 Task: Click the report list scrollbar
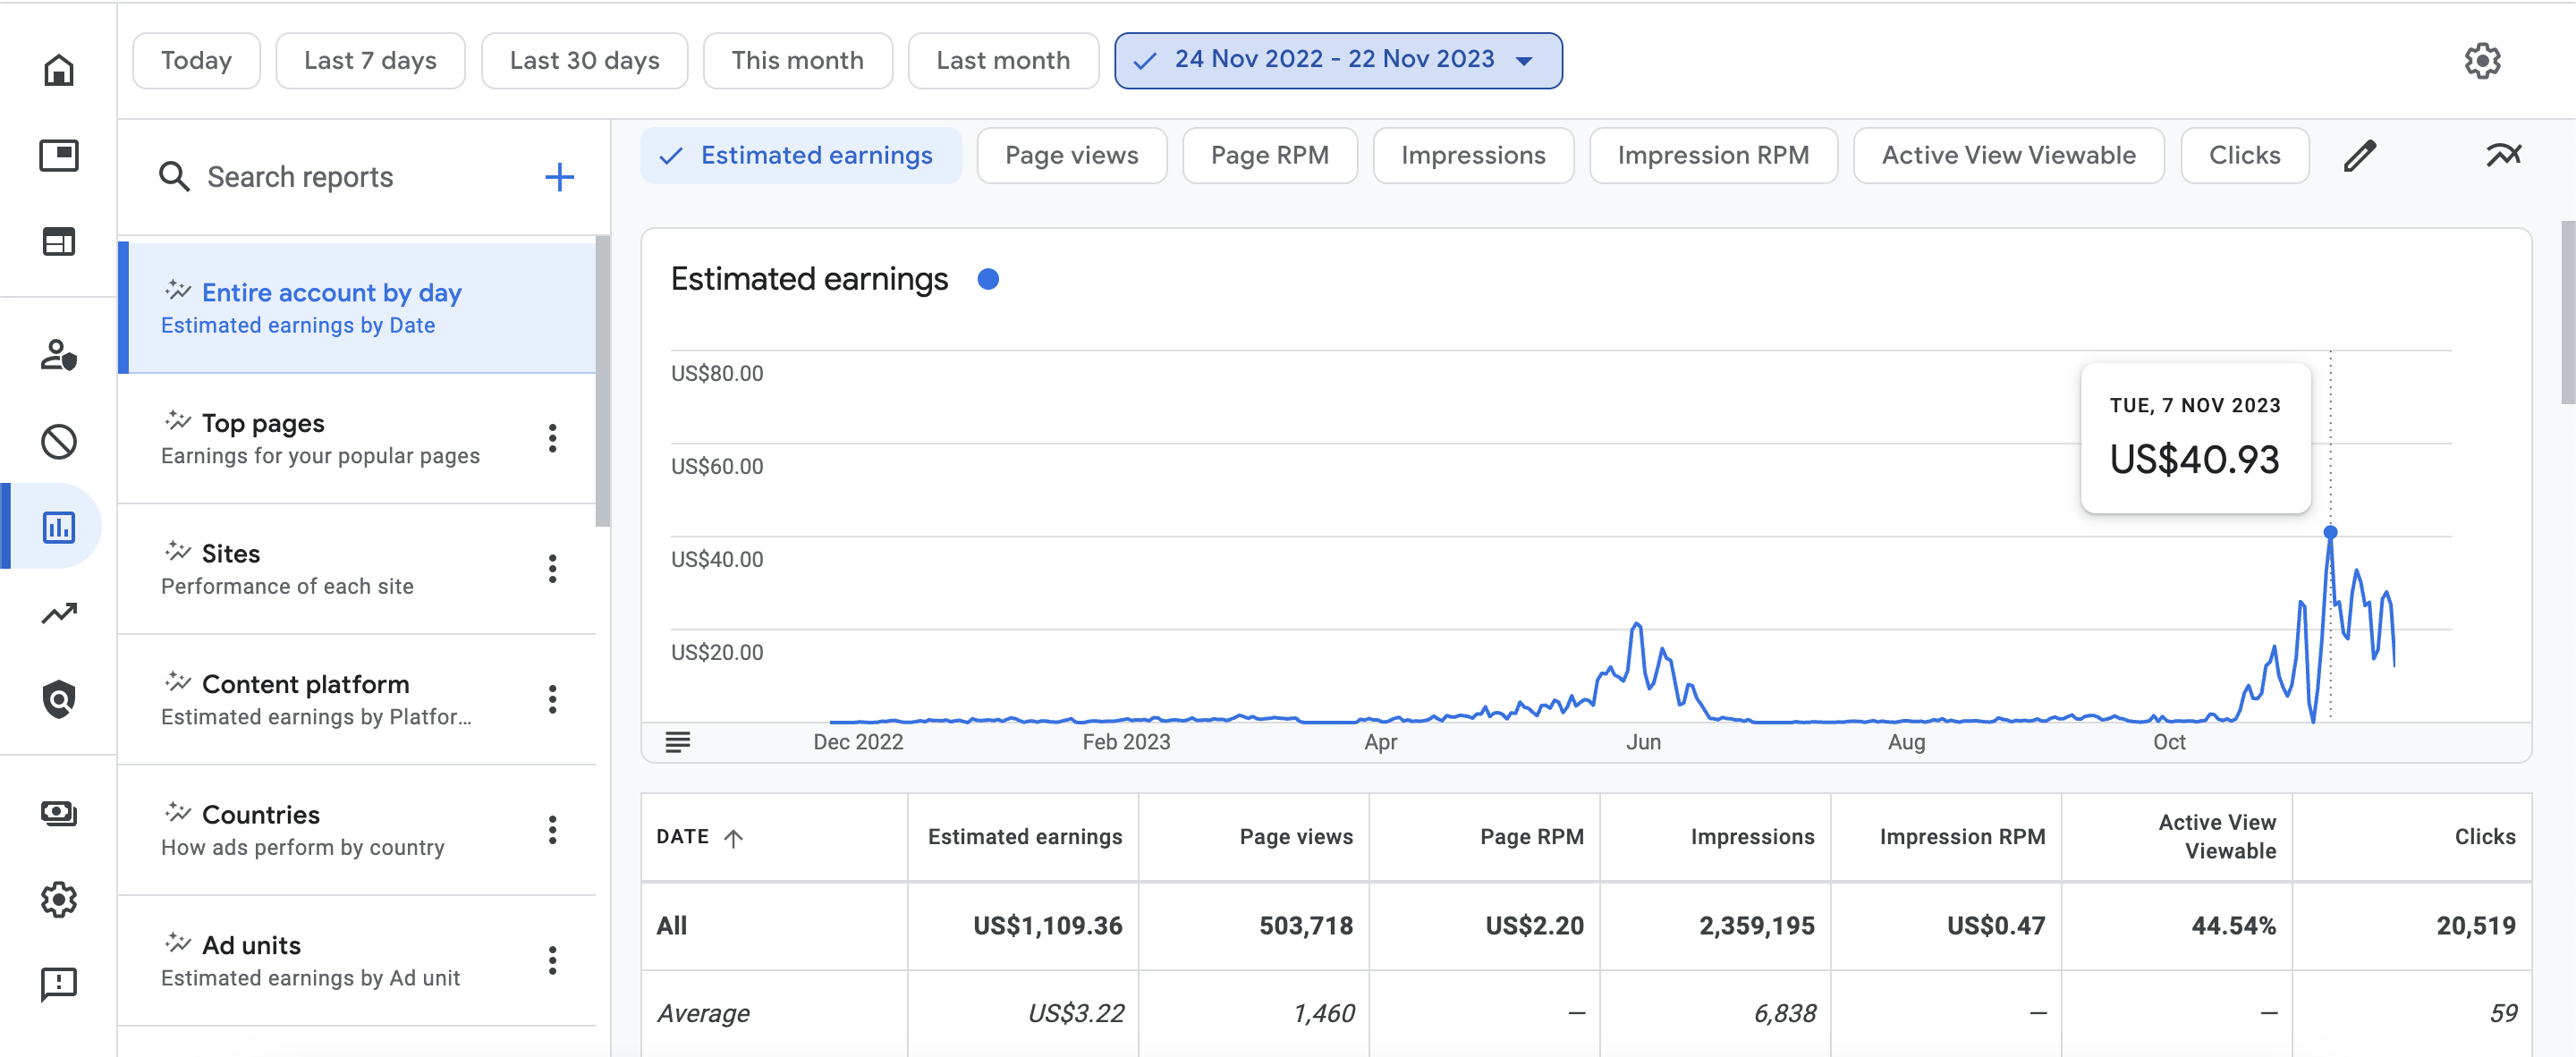(x=603, y=380)
